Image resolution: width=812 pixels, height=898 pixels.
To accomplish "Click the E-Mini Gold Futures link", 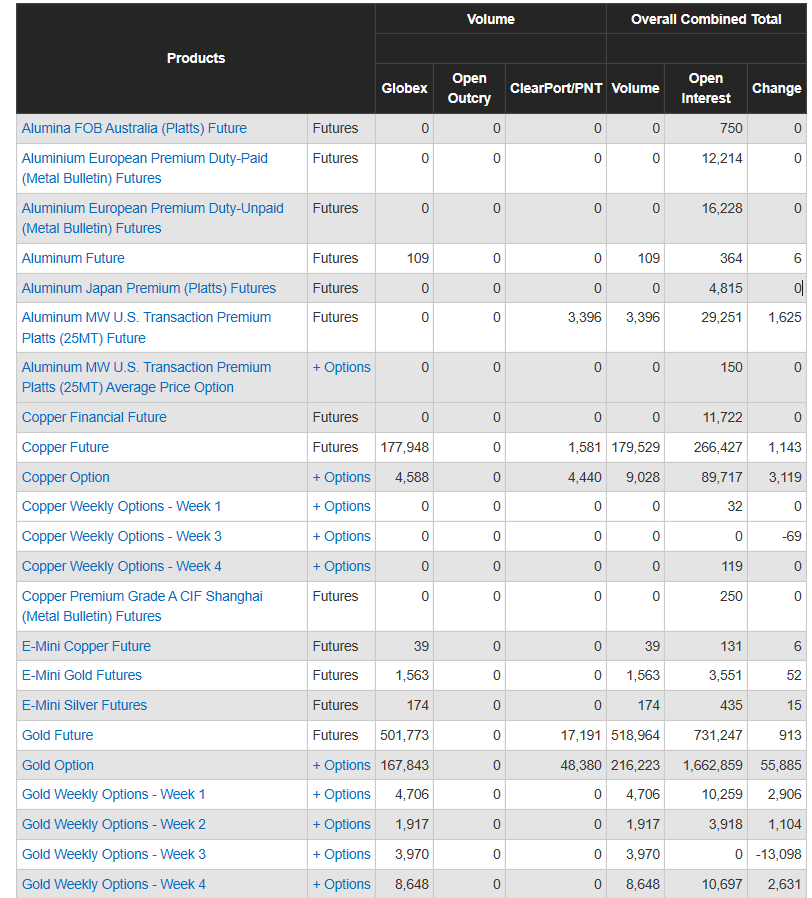I will pos(81,675).
